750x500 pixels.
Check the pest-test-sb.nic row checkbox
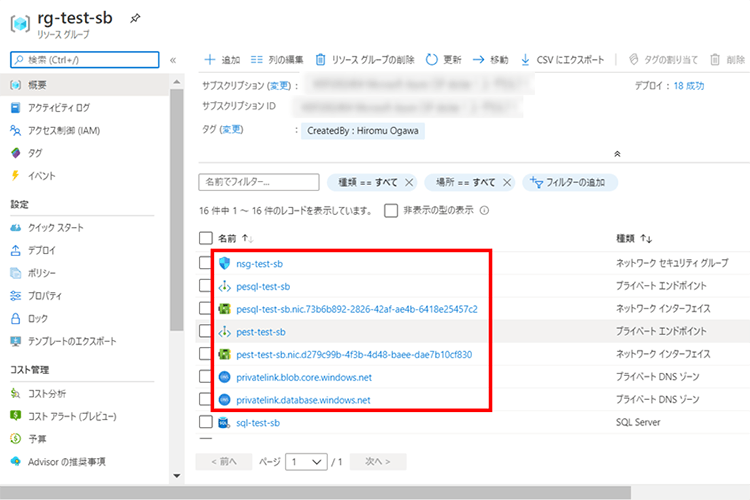pos(206,354)
